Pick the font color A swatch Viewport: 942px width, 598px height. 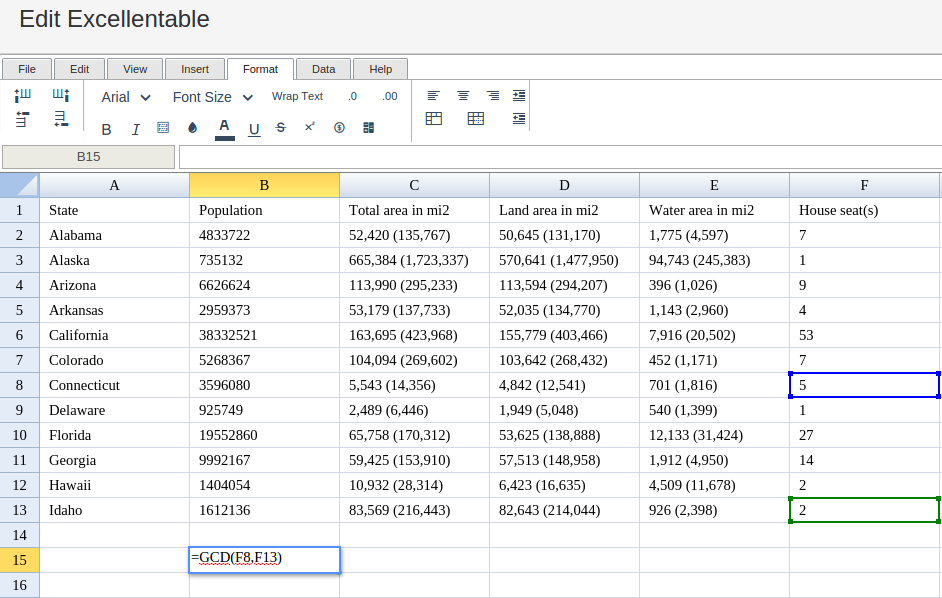(x=224, y=128)
